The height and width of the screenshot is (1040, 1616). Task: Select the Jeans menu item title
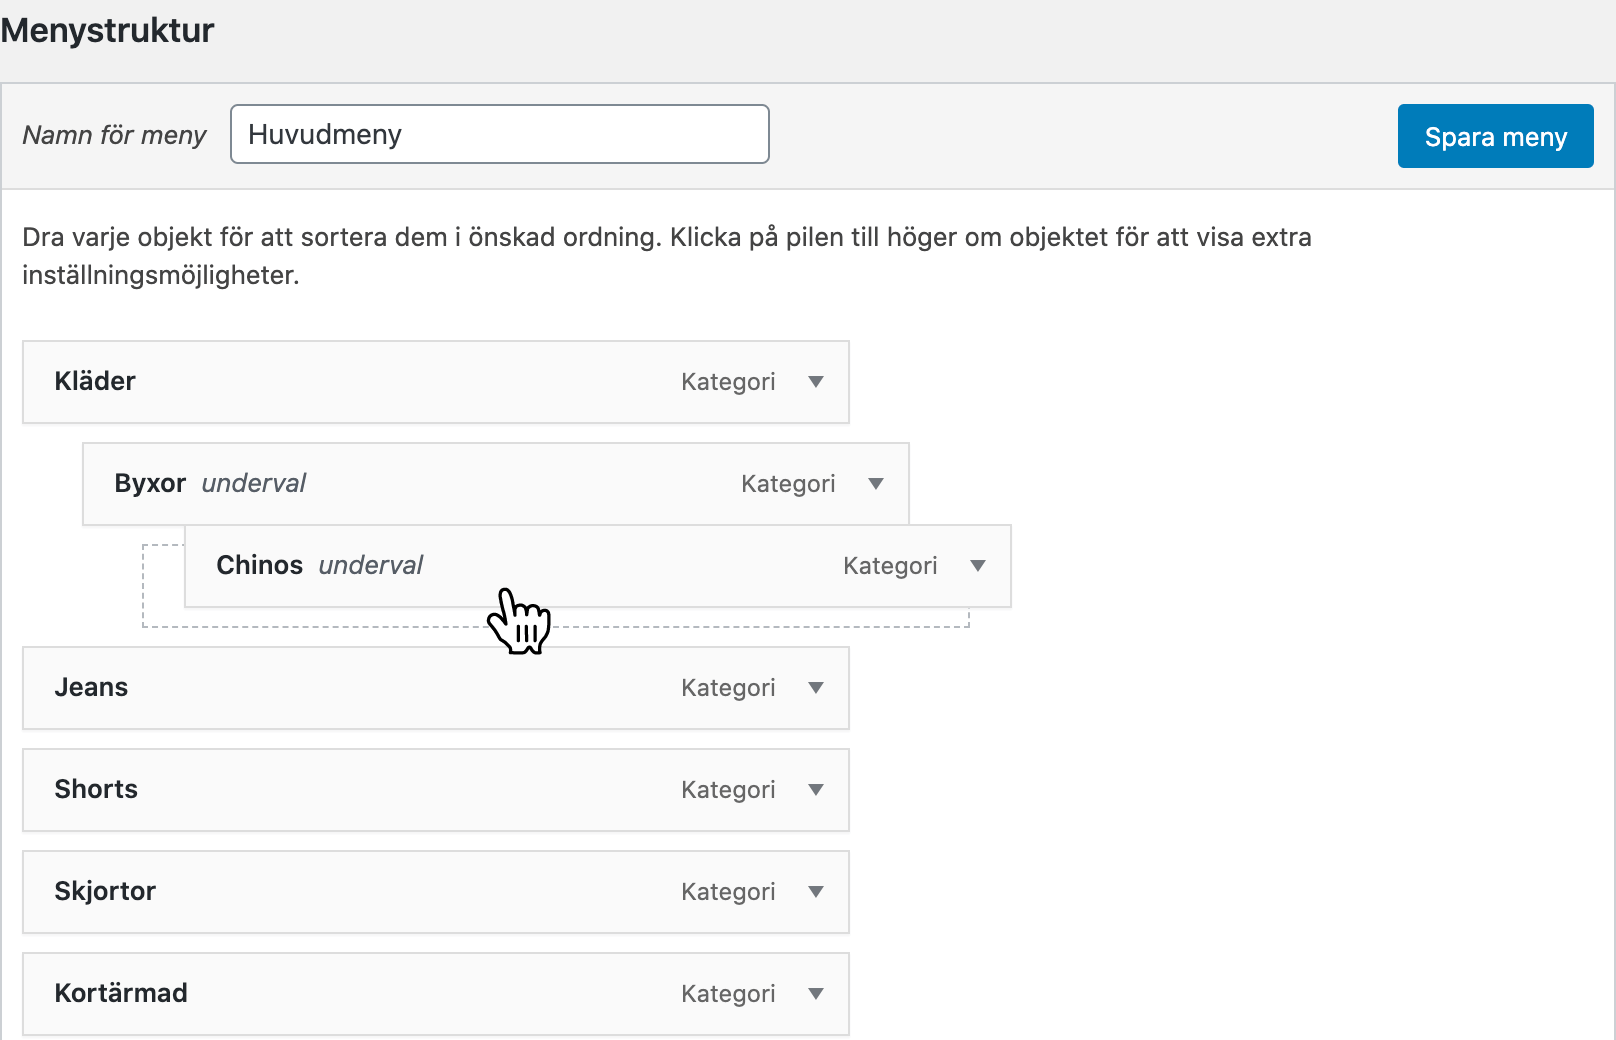[x=91, y=687]
